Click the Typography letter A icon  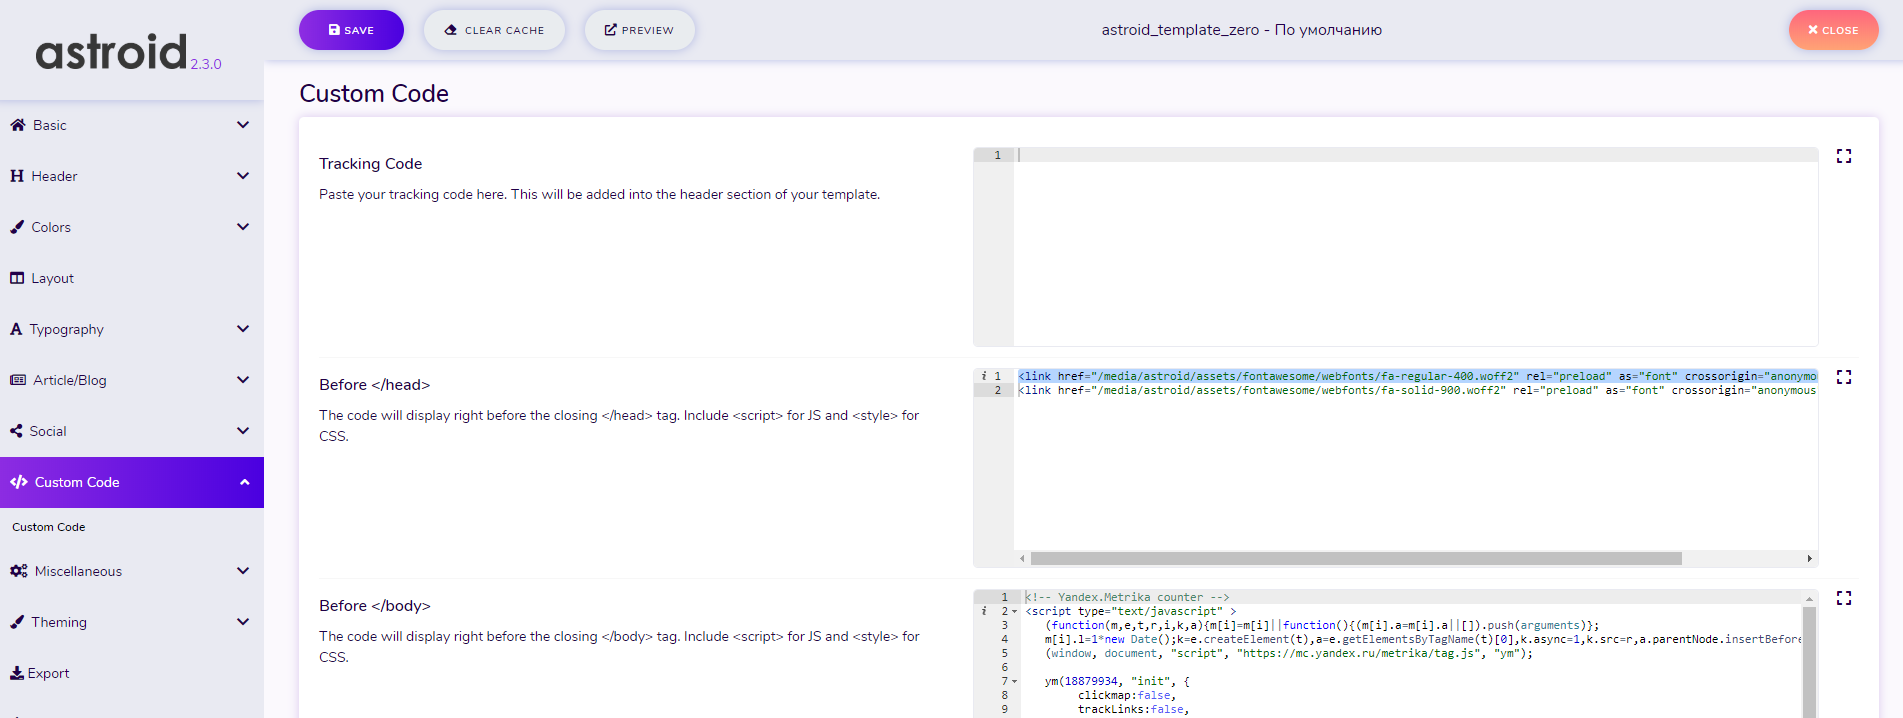click(x=16, y=329)
